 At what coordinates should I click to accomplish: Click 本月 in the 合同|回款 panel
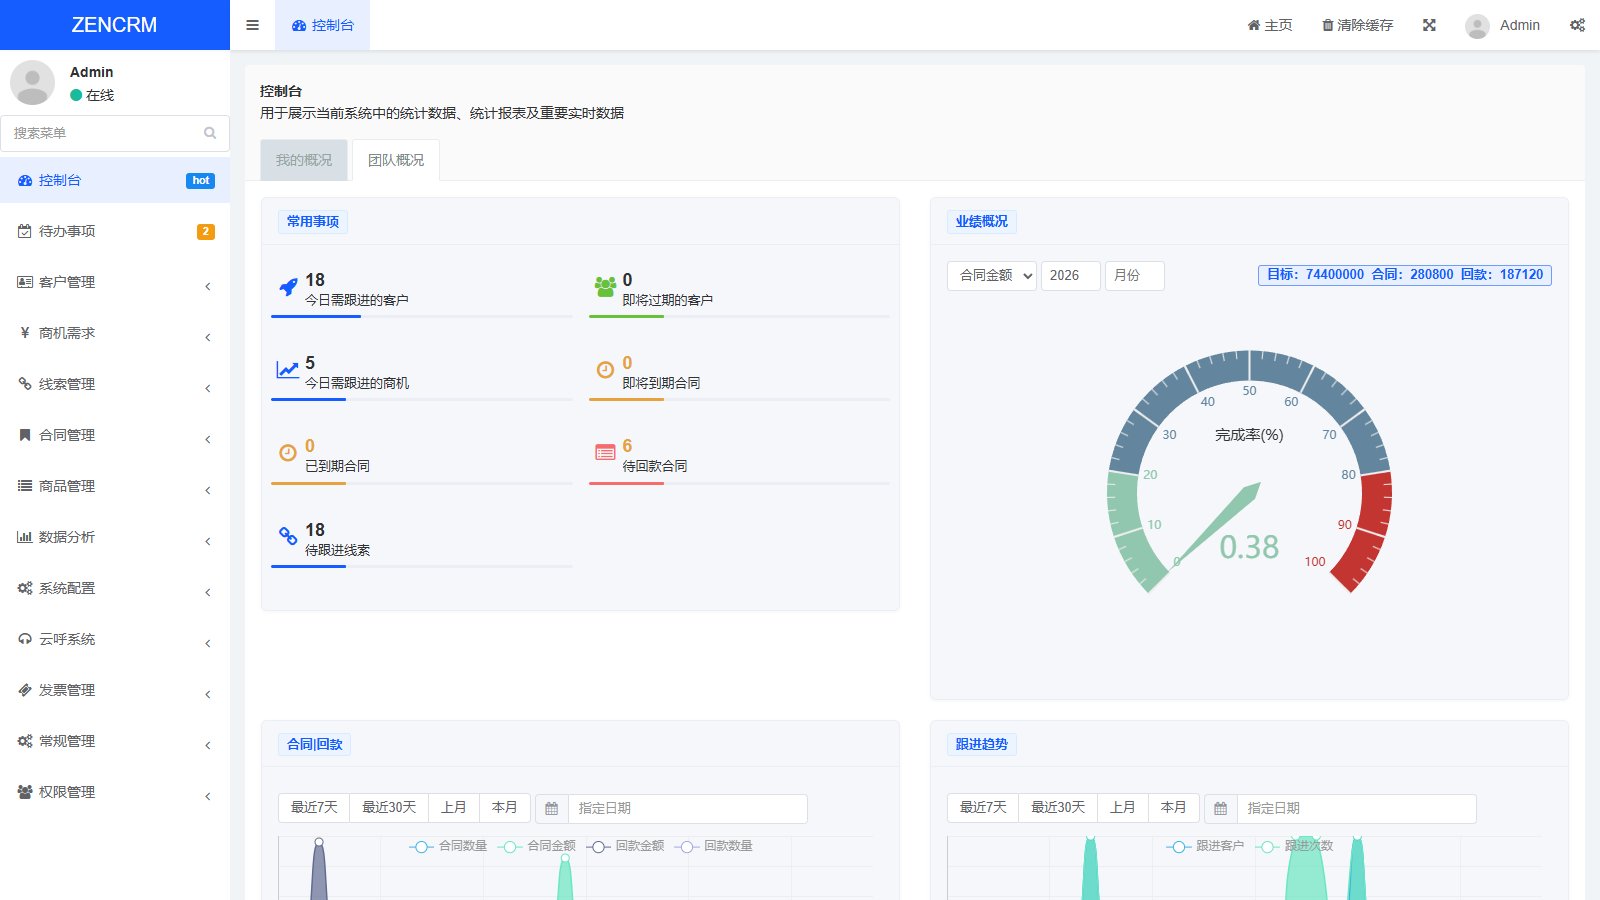[504, 808]
